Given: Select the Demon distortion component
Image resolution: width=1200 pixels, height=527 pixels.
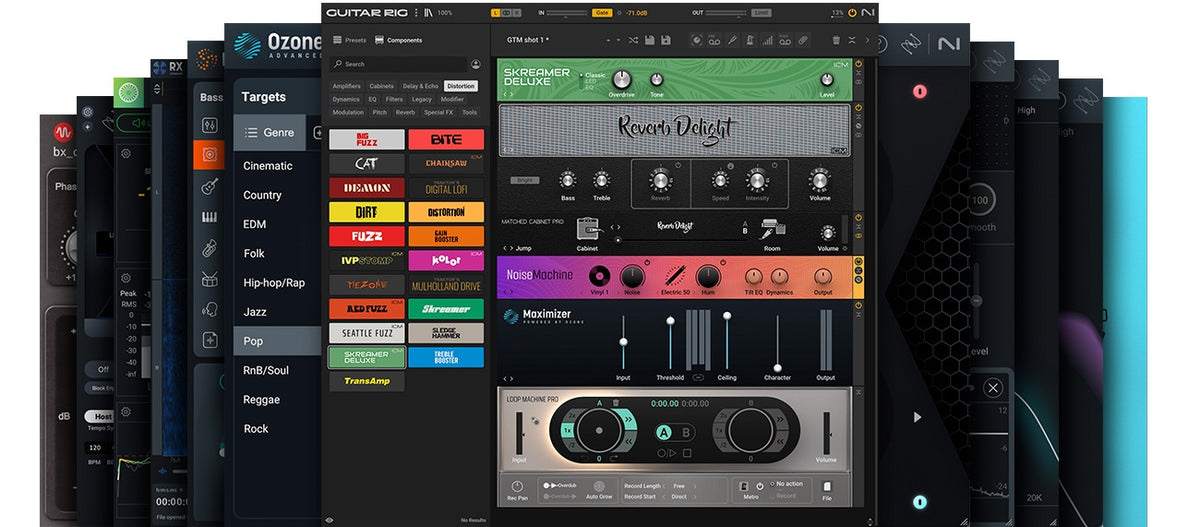Looking at the screenshot, I should click(367, 187).
